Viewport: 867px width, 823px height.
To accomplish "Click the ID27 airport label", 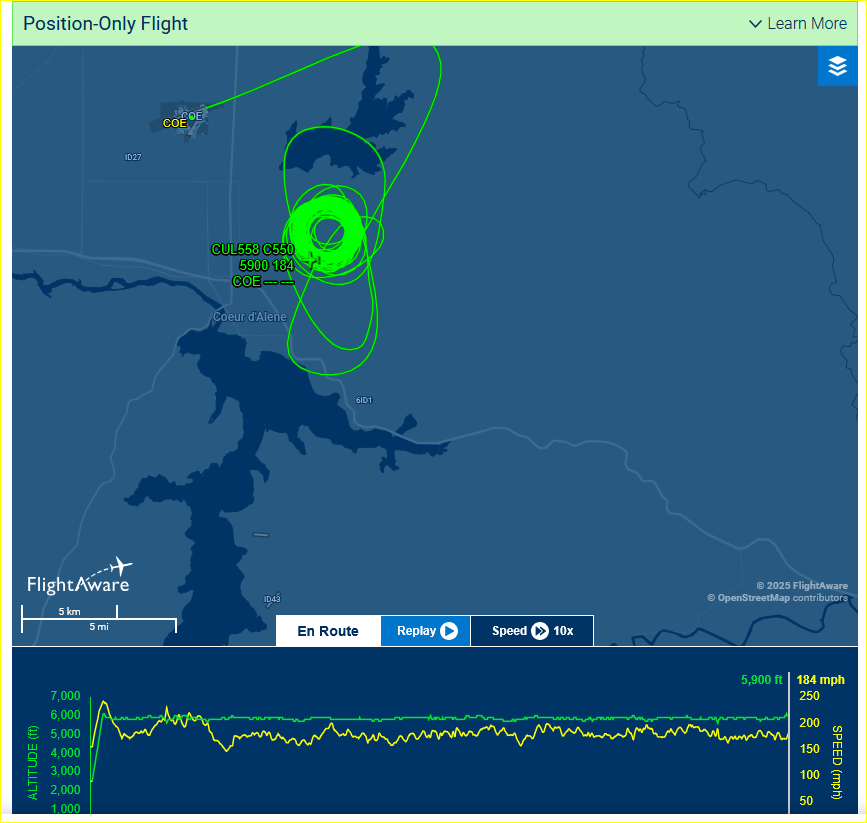I will [x=133, y=157].
